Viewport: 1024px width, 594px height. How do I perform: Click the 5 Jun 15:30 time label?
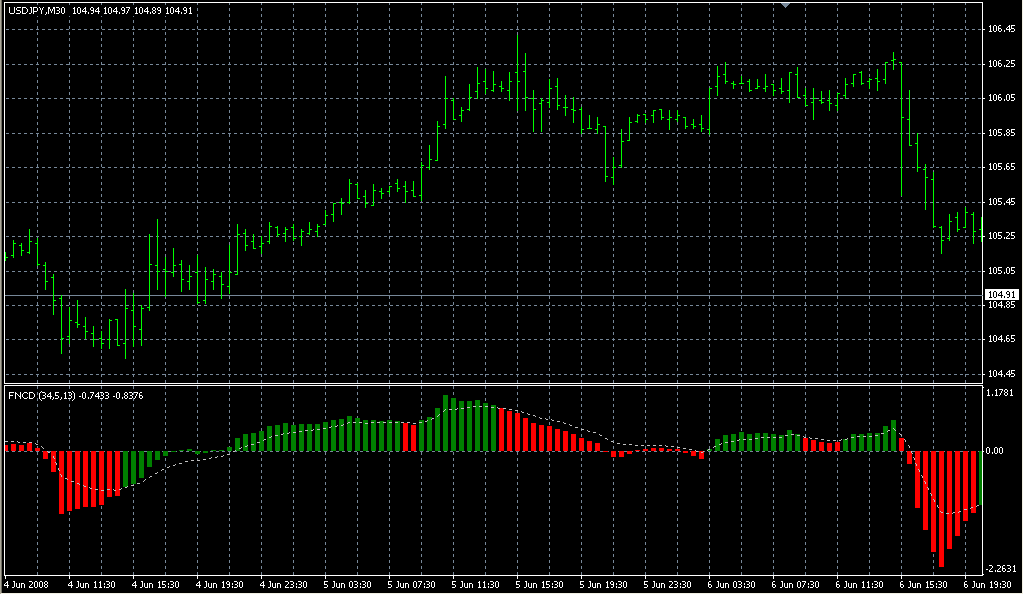[539, 585]
